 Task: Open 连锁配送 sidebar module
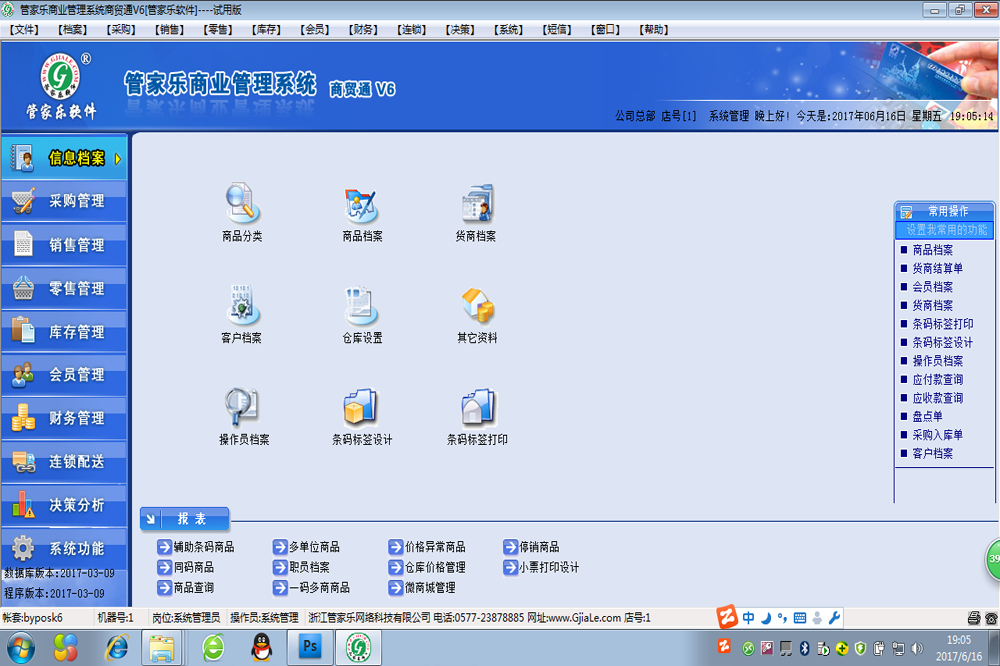[64, 461]
